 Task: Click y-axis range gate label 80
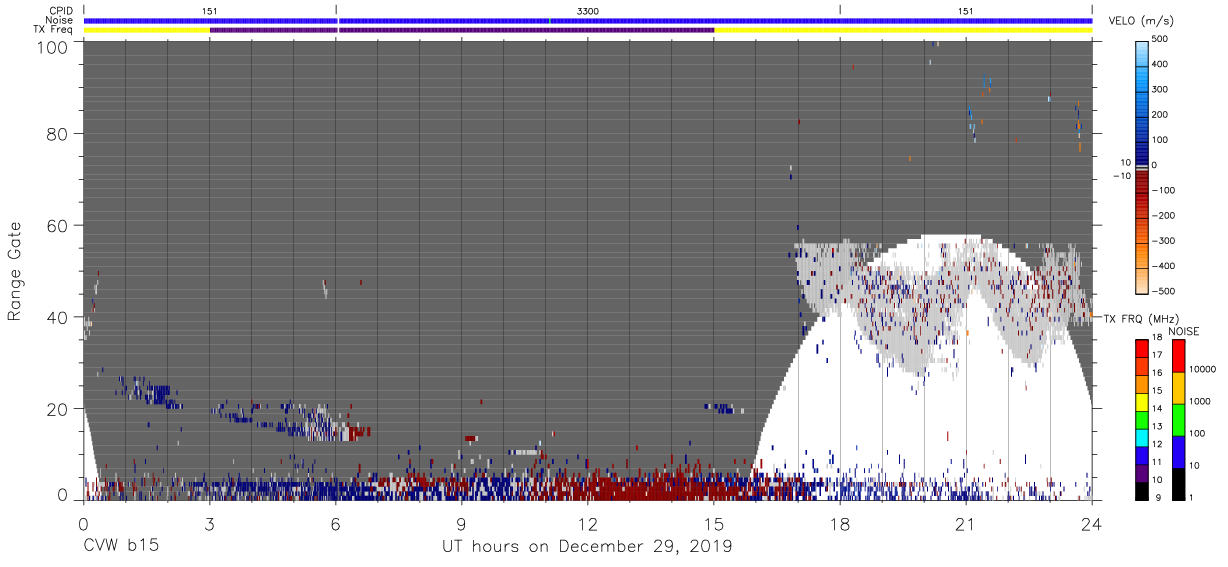pyautogui.click(x=58, y=134)
